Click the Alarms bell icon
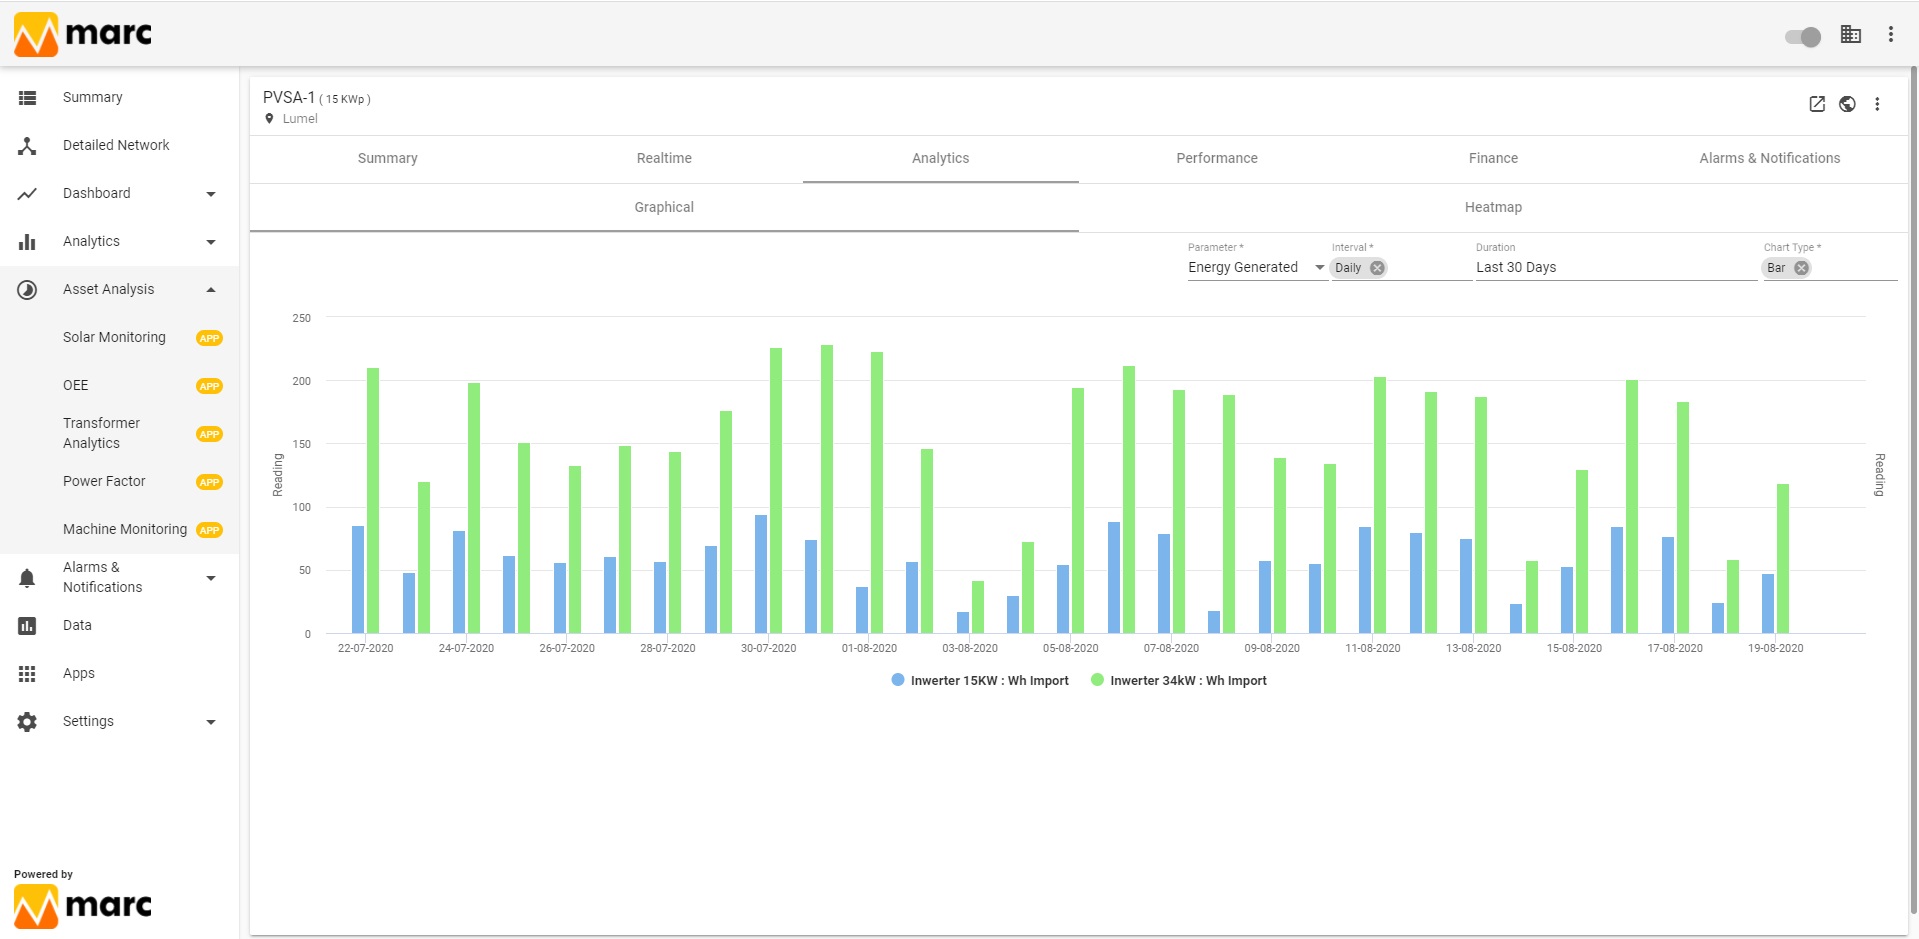 point(28,578)
